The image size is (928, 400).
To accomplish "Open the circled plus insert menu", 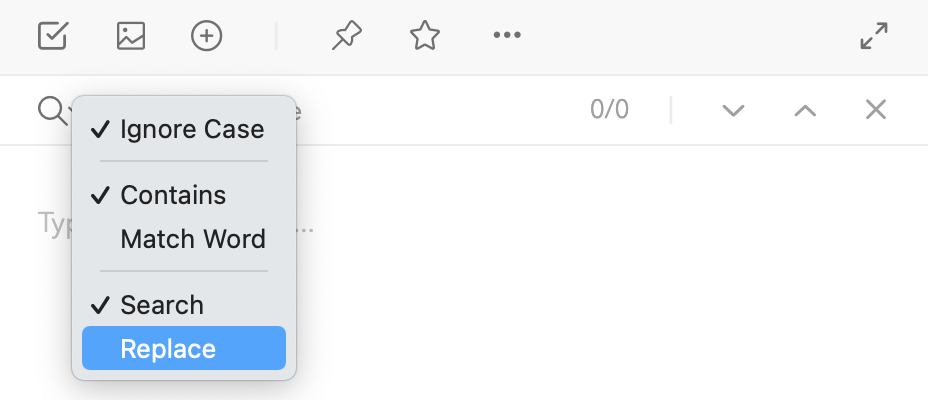I will (x=207, y=36).
